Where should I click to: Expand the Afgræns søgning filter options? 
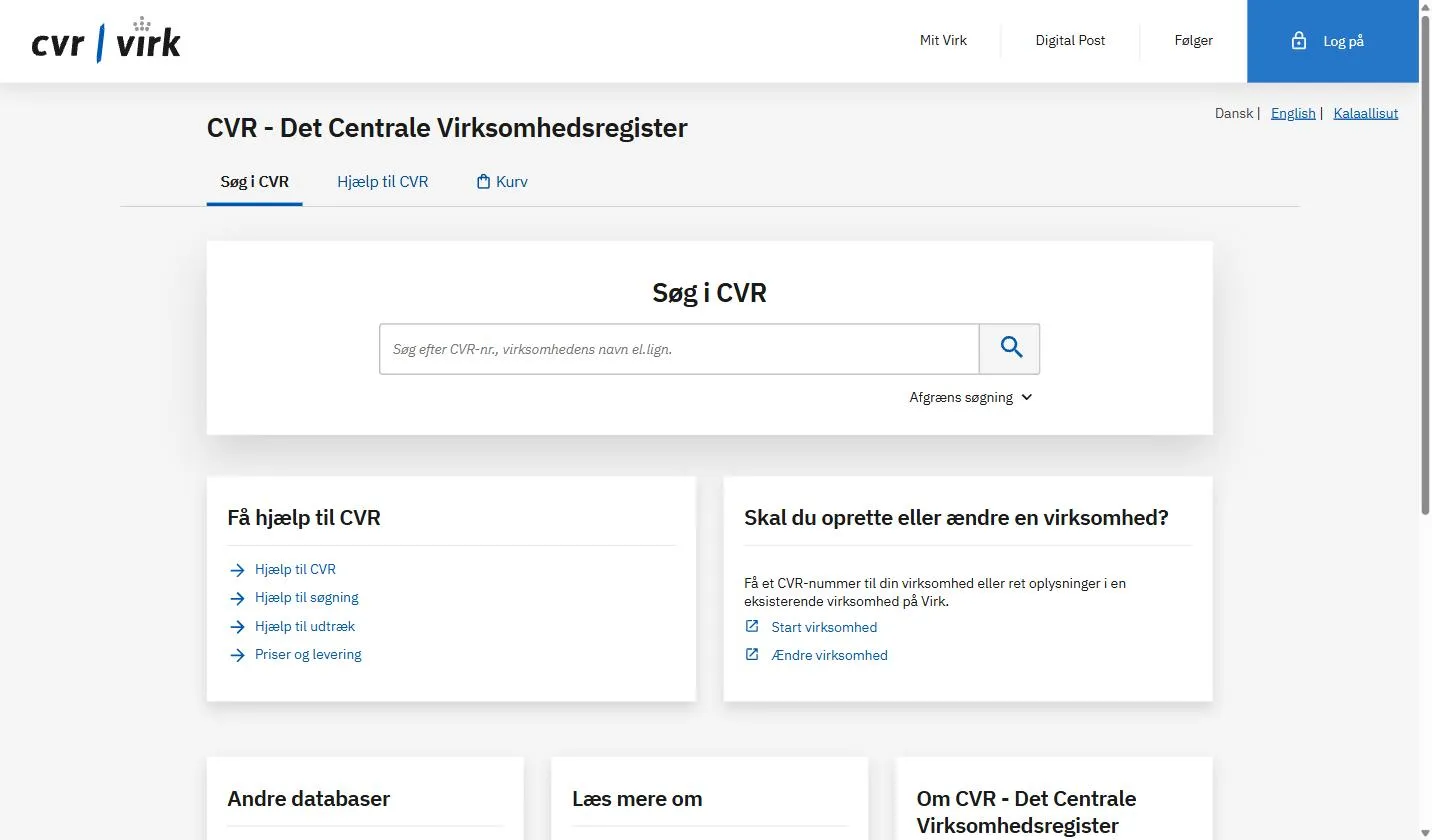pos(970,397)
